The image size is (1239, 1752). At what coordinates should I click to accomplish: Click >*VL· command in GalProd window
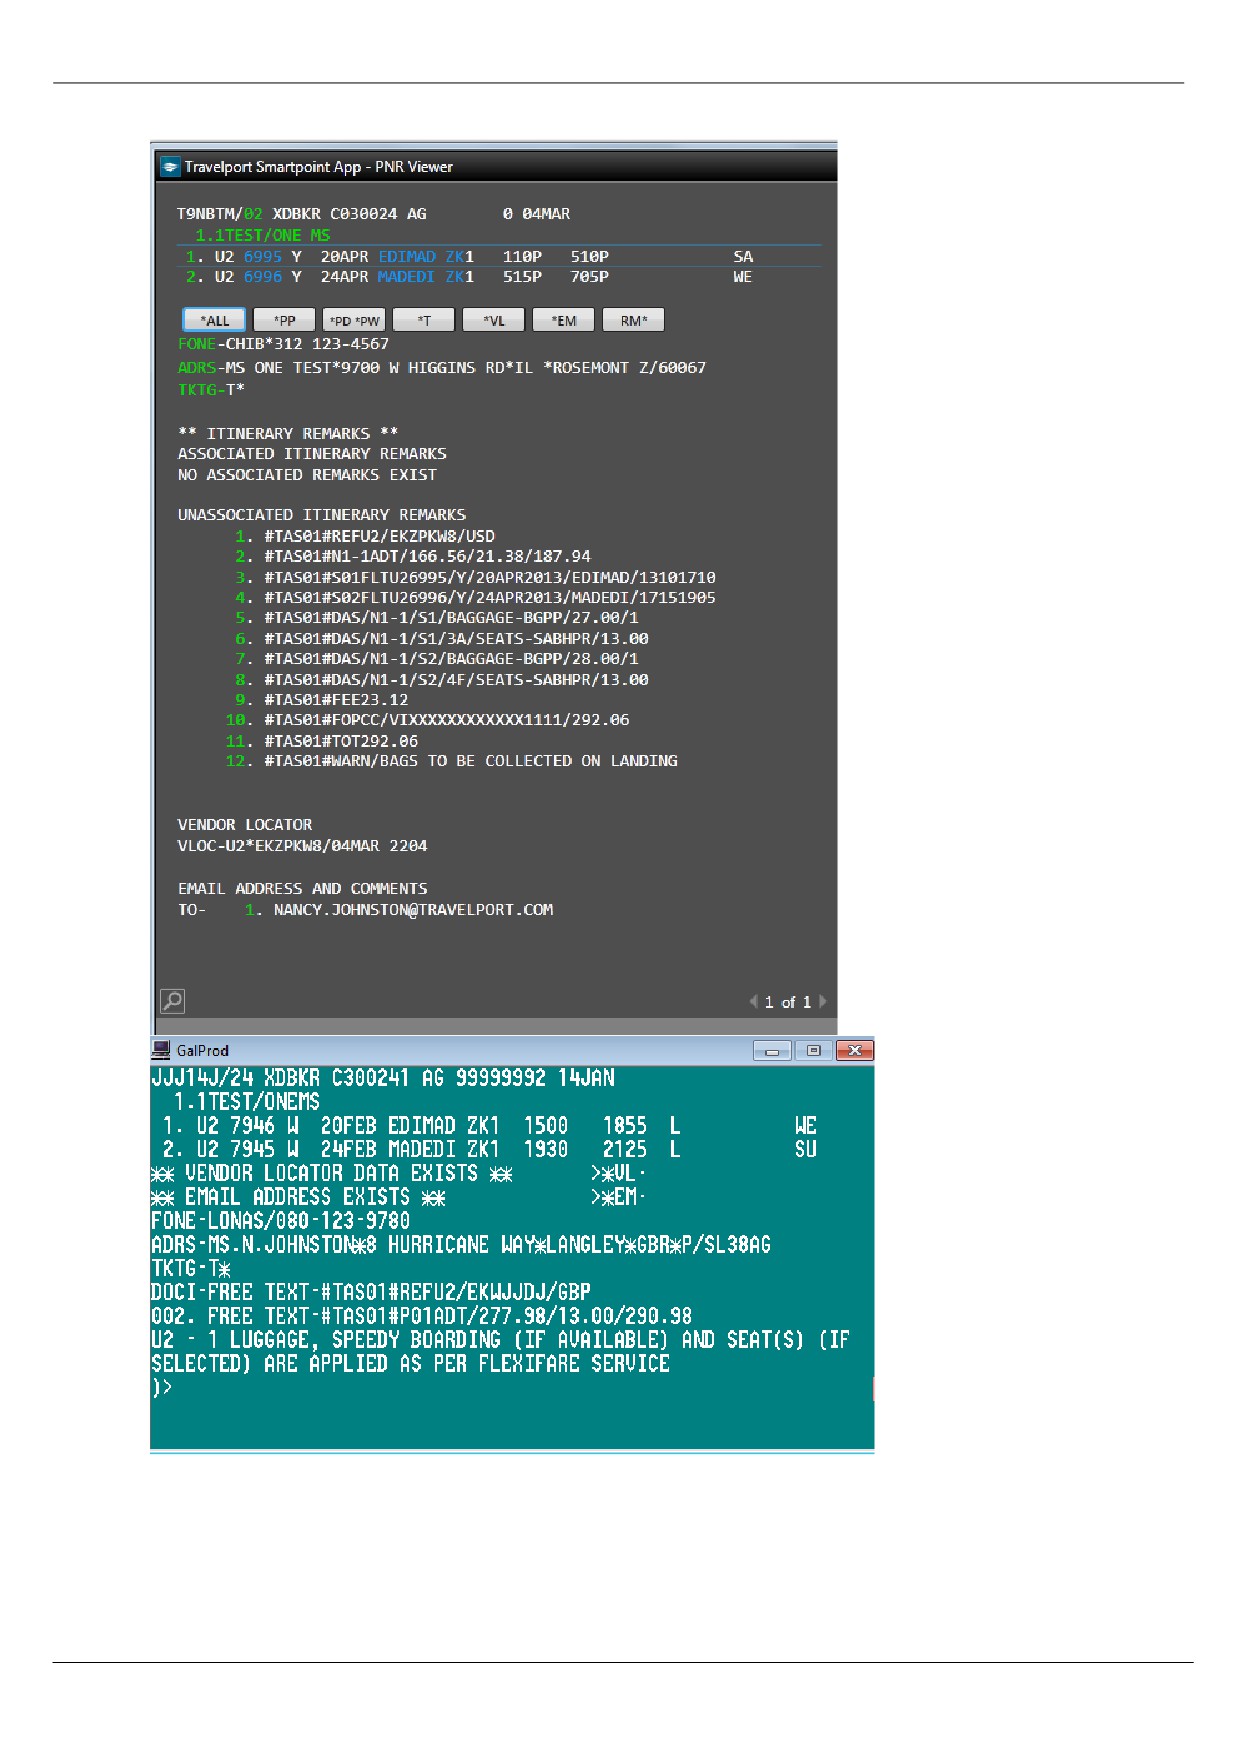point(618,1173)
